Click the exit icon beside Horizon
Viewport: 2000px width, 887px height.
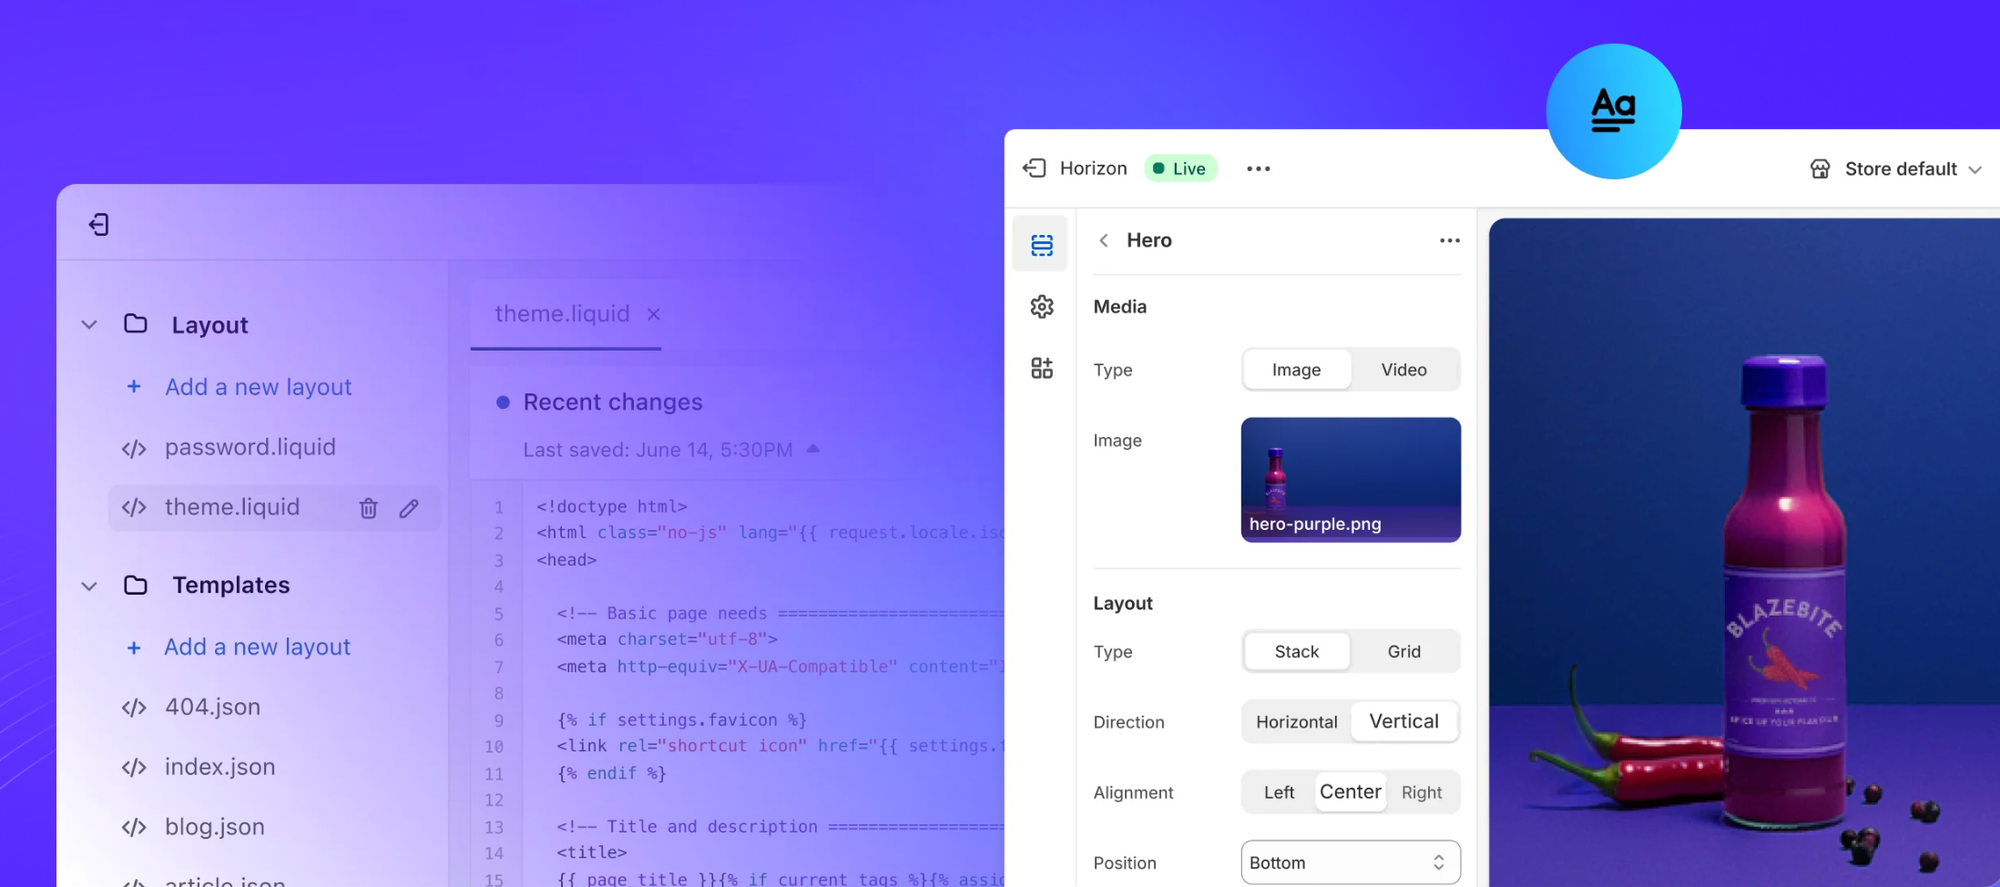pos(1034,168)
